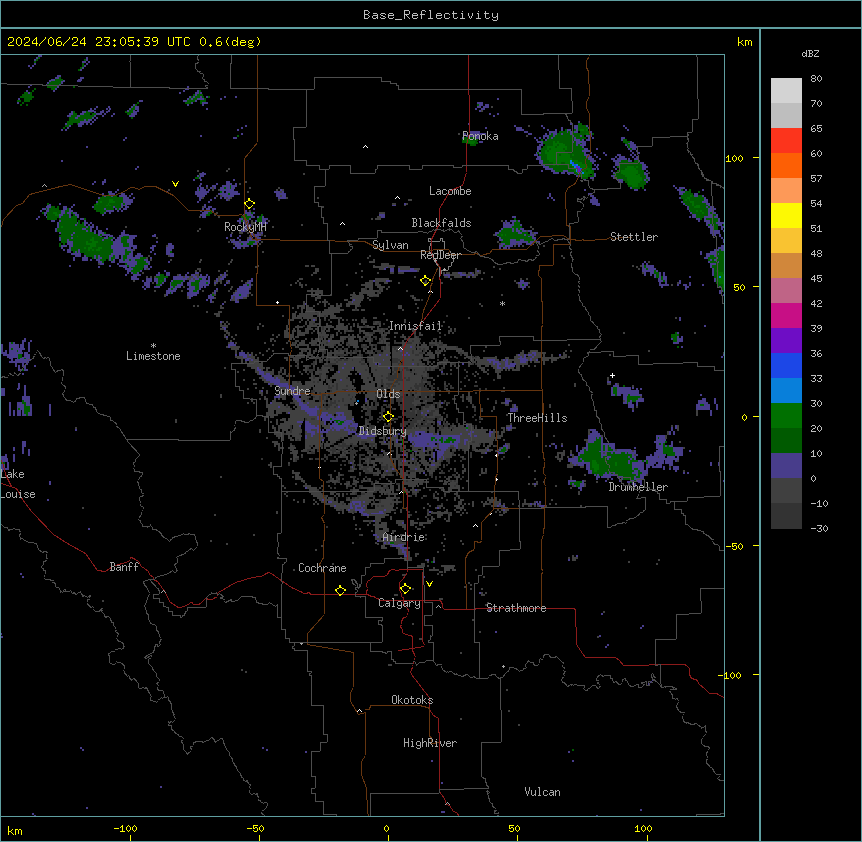Click the Sylvan label
Viewport: 862px width, 842px height.
(390, 245)
